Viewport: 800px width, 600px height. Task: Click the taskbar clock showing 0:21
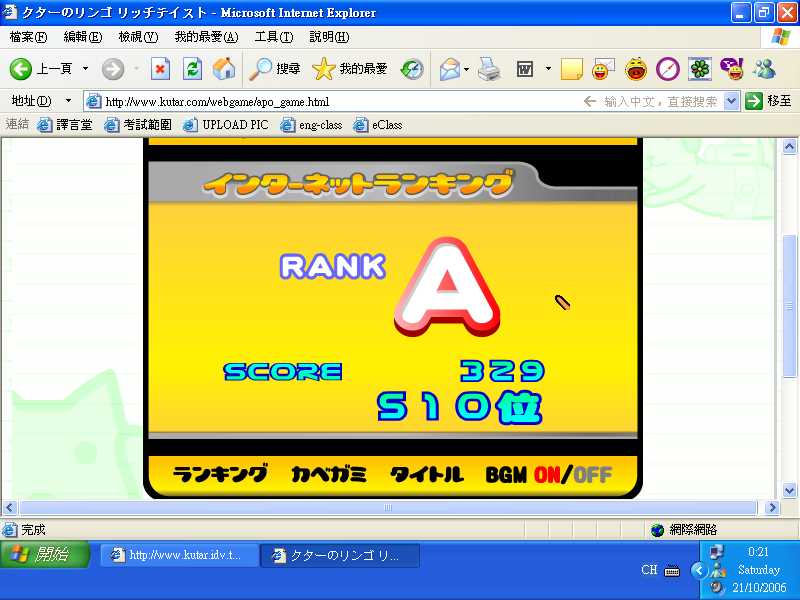(x=758, y=552)
